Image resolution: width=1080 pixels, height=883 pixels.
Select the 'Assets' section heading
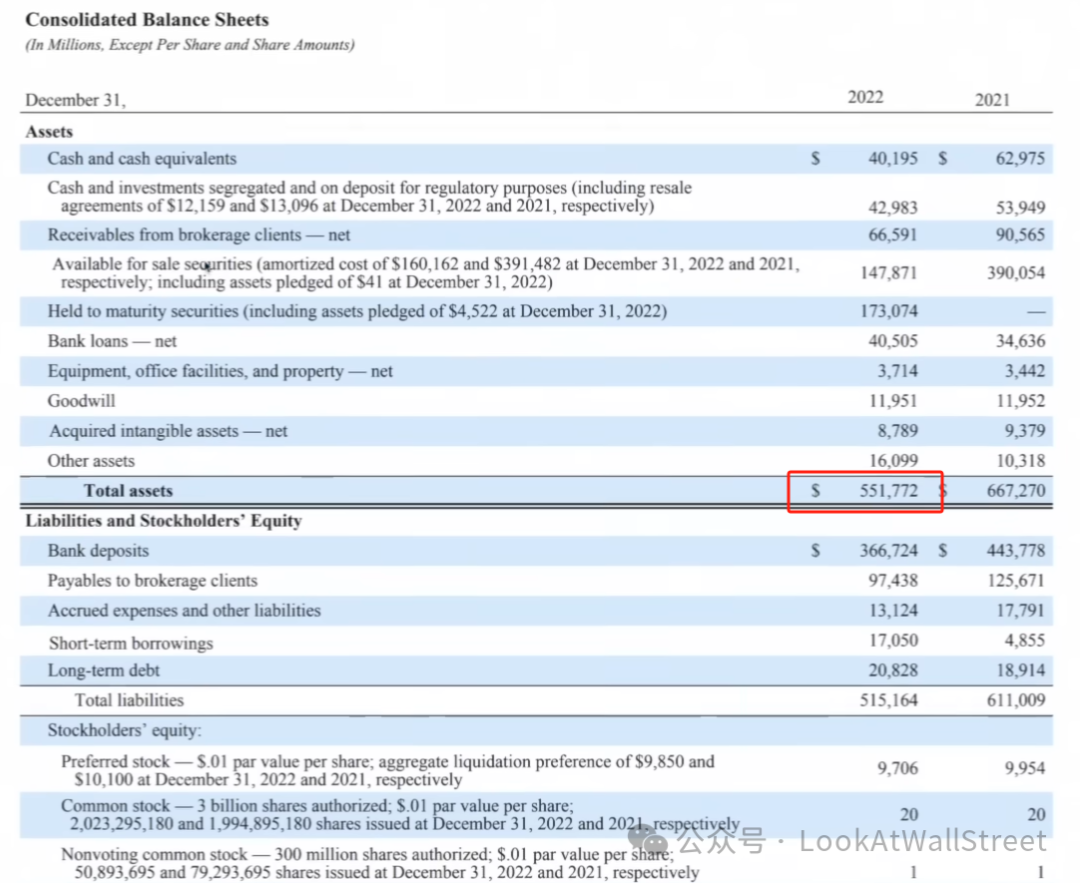click(49, 132)
